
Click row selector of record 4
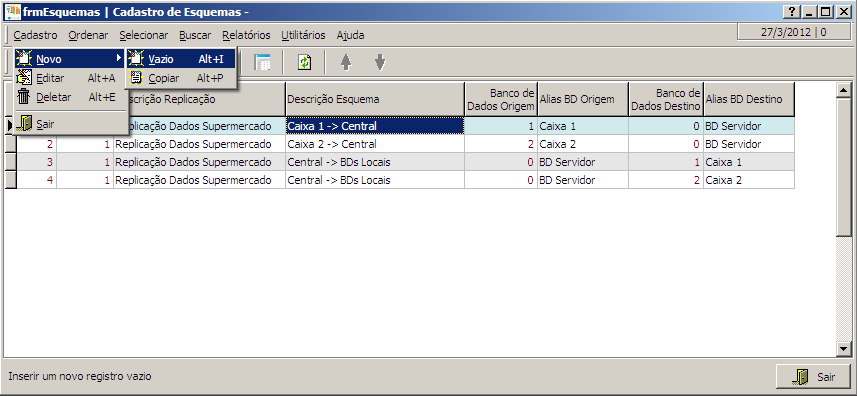point(11,180)
